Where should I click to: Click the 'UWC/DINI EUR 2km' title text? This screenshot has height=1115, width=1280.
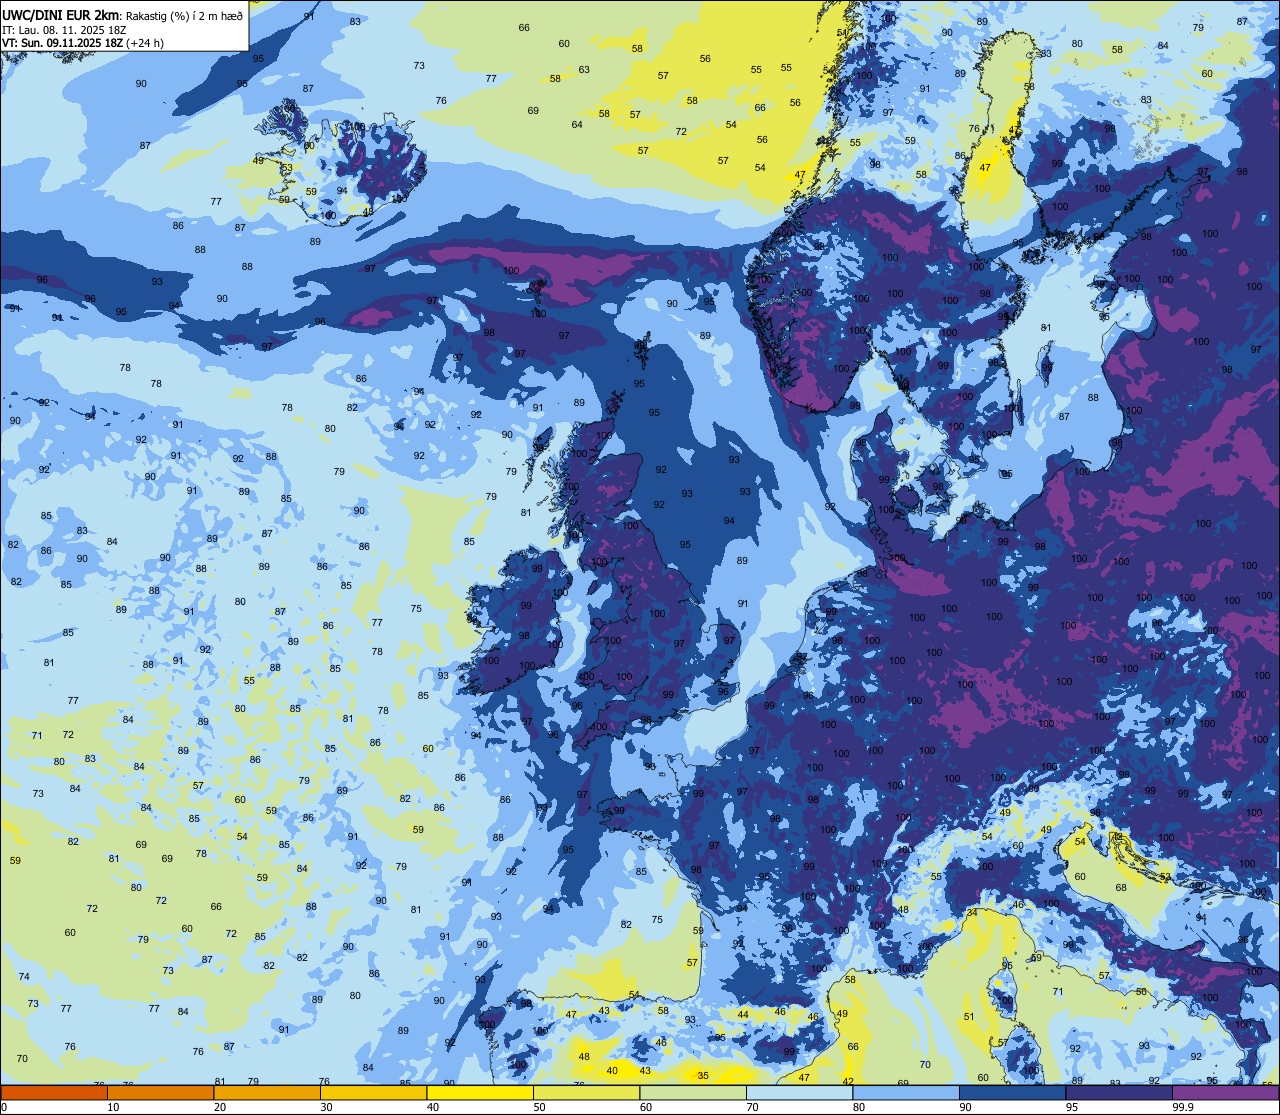61,14
